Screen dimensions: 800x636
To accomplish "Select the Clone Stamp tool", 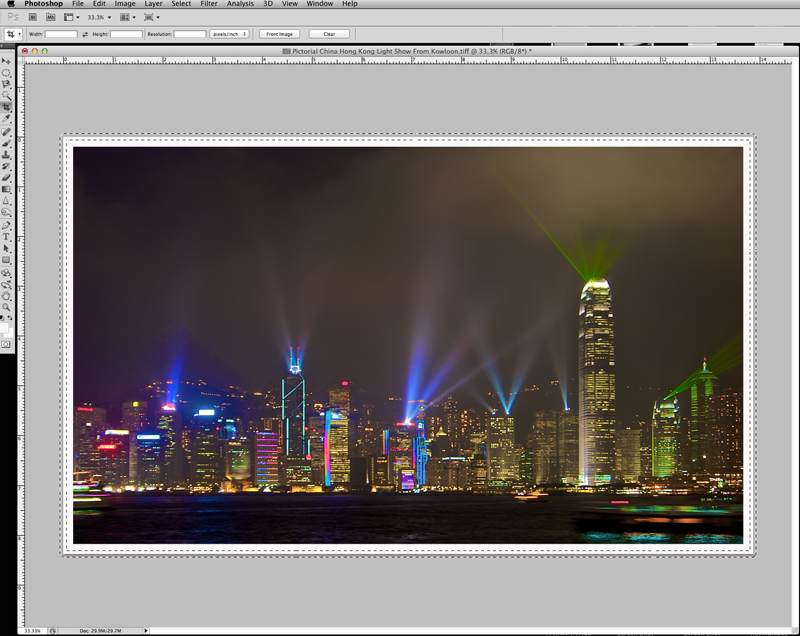I will coord(6,155).
